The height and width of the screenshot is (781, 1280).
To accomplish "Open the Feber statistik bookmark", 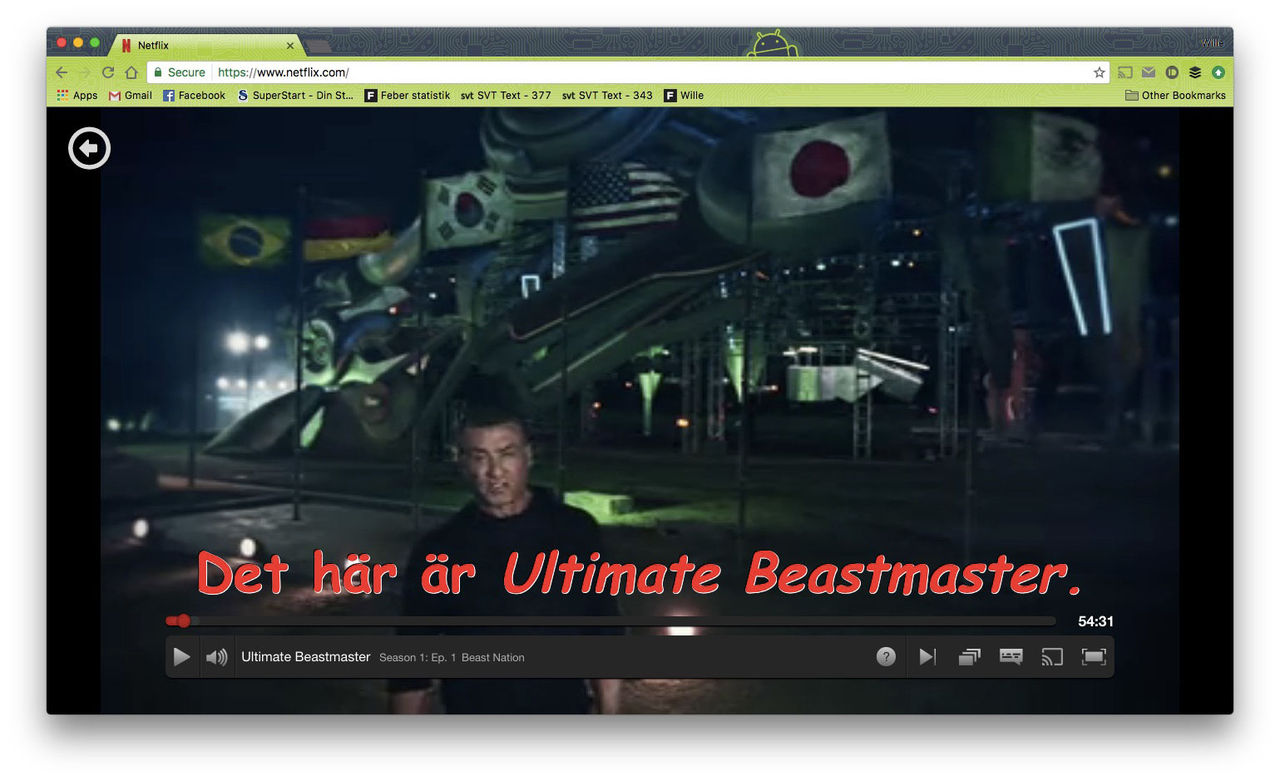I will tap(407, 95).
